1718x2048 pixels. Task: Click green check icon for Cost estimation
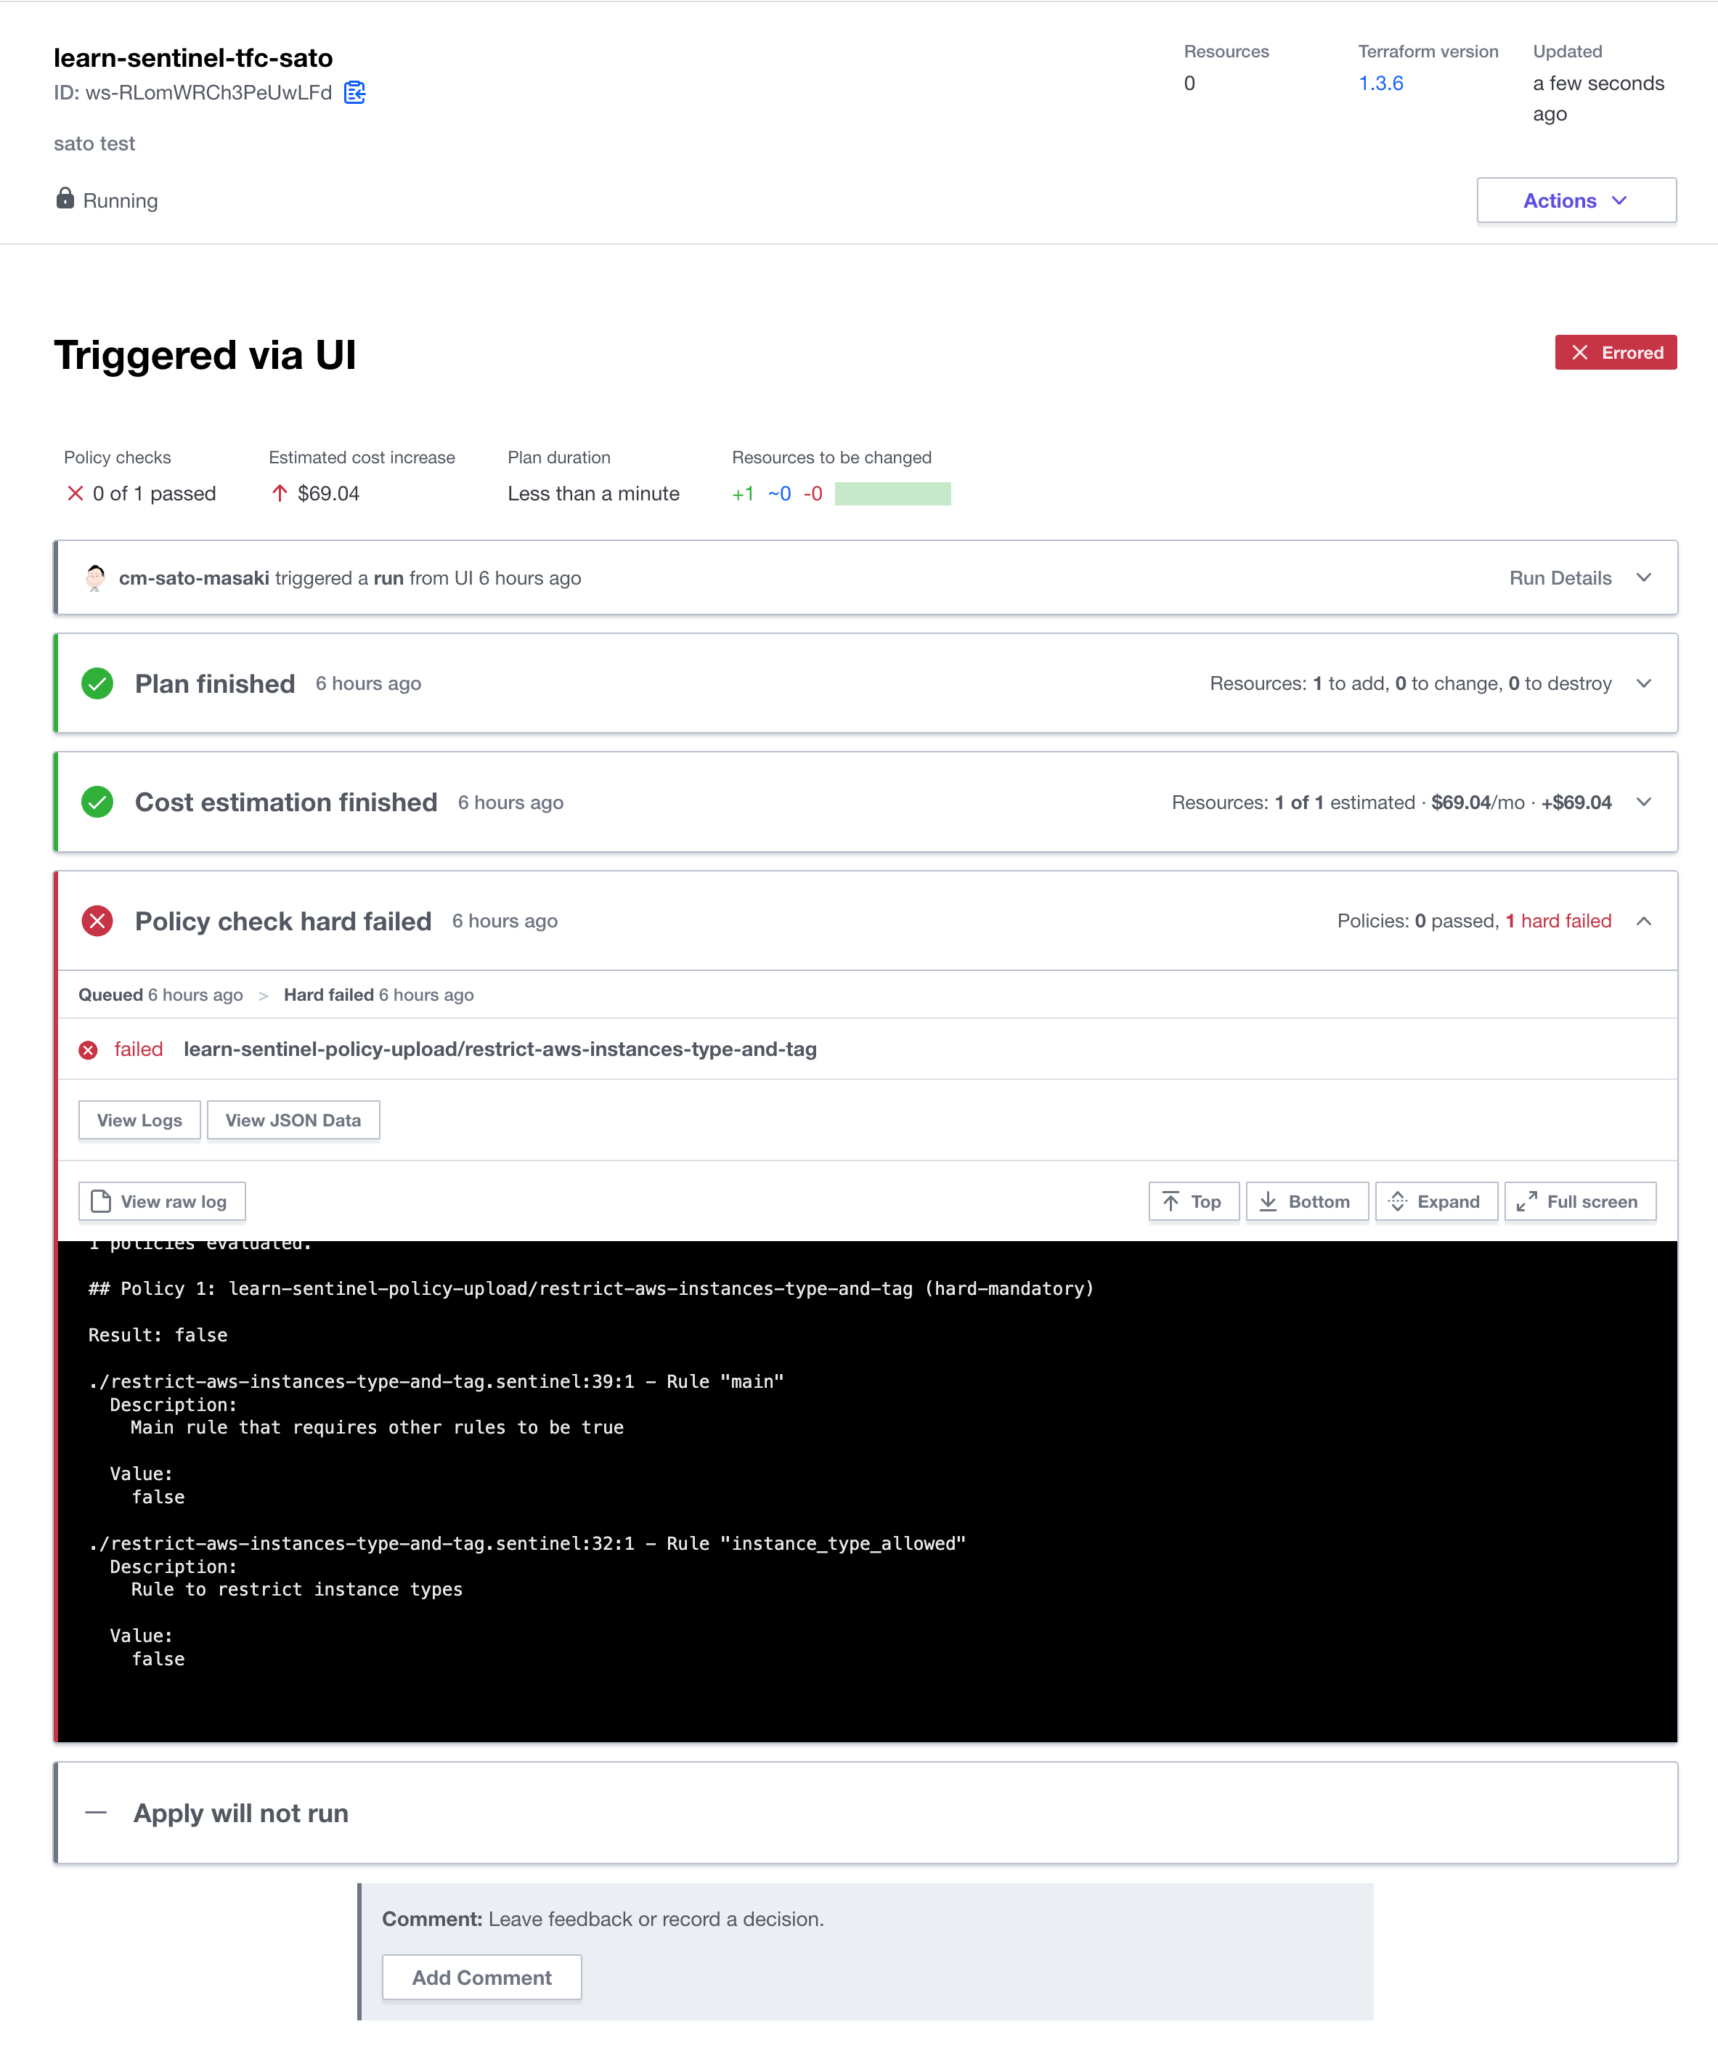(x=97, y=802)
